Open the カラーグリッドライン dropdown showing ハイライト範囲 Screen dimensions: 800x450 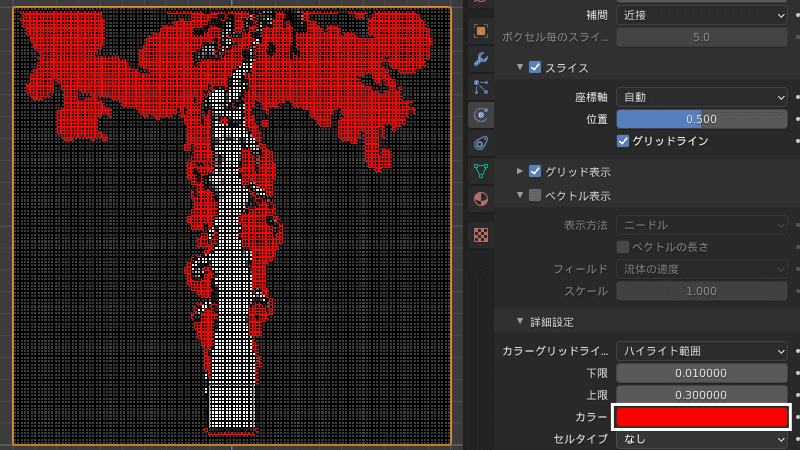(702, 351)
